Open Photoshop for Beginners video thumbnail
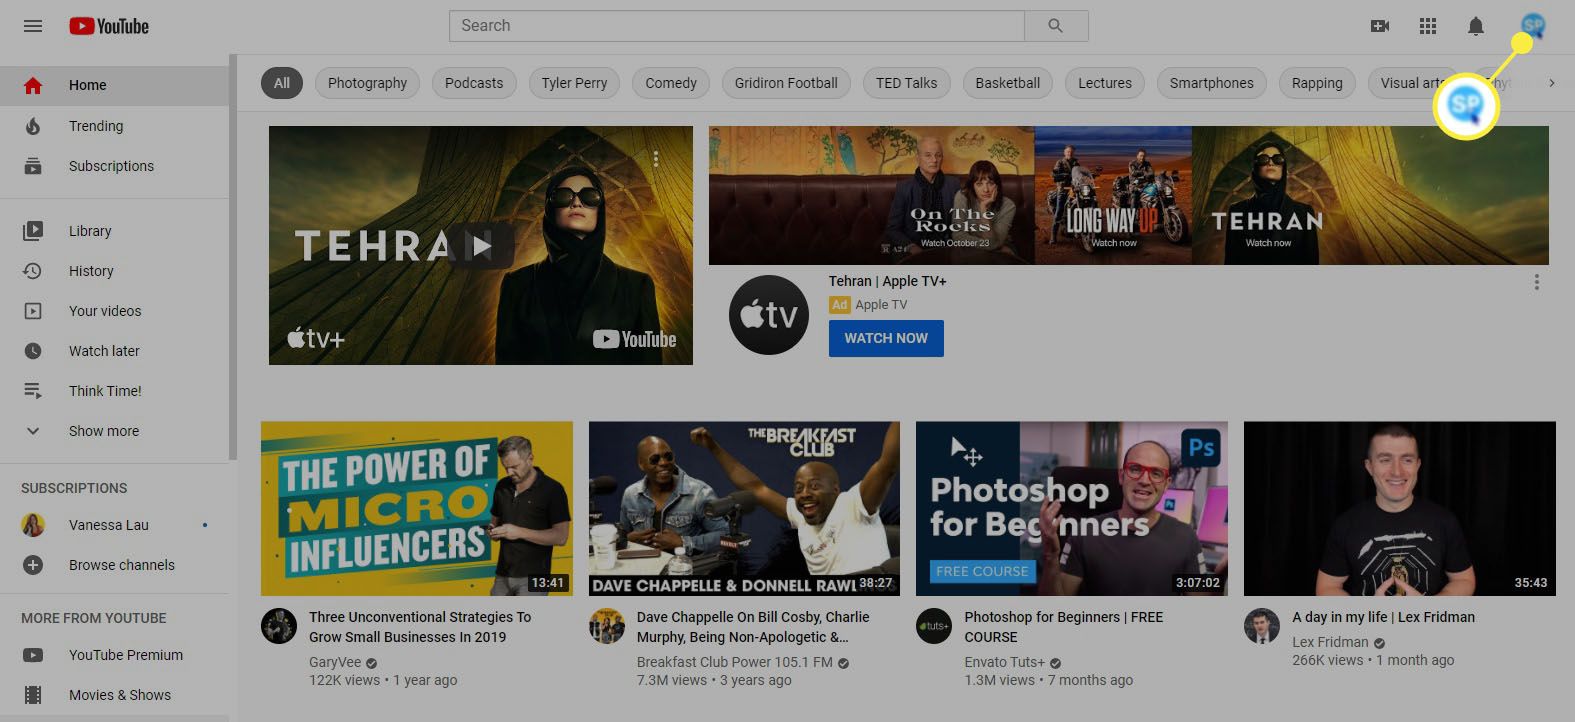 pyautogui.click(x=1072, y=509)
